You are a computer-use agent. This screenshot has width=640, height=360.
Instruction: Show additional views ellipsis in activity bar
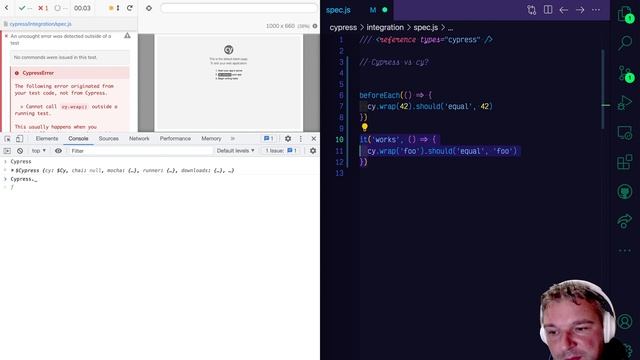625,251
